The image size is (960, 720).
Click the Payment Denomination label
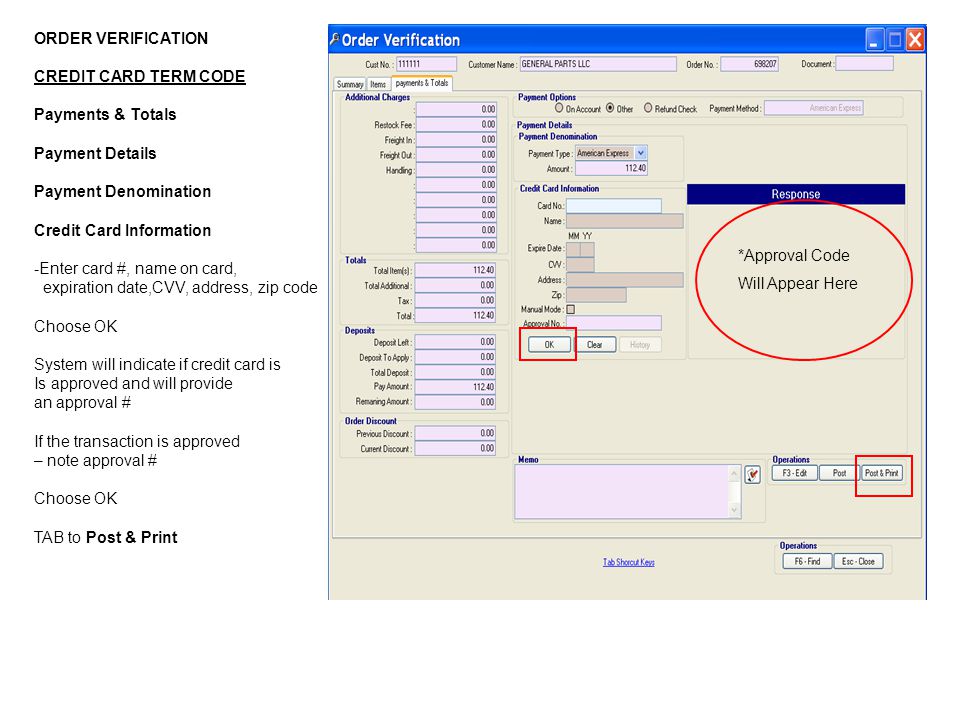558,137
